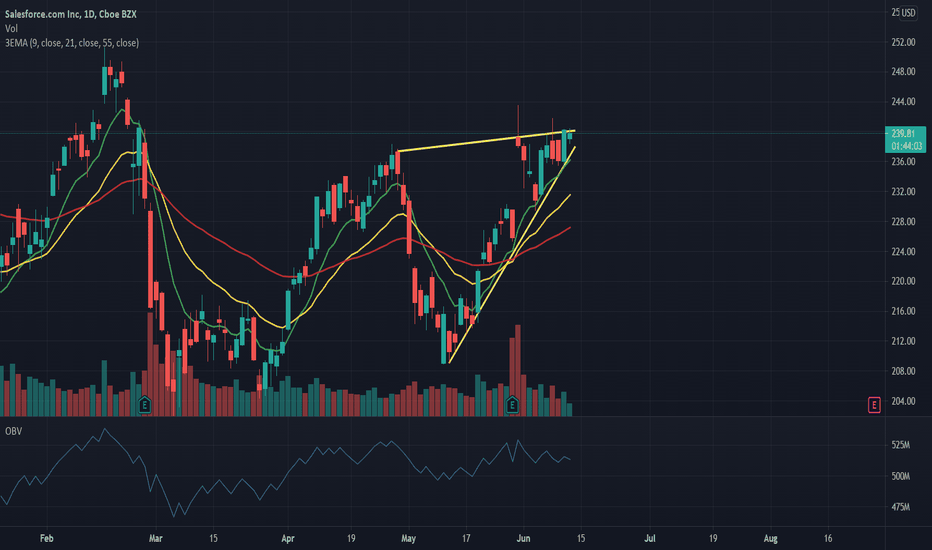The height and width of the screenshot is (550, 932).
Task: Click the Feb date axis label
Action: tap(46, 539)
